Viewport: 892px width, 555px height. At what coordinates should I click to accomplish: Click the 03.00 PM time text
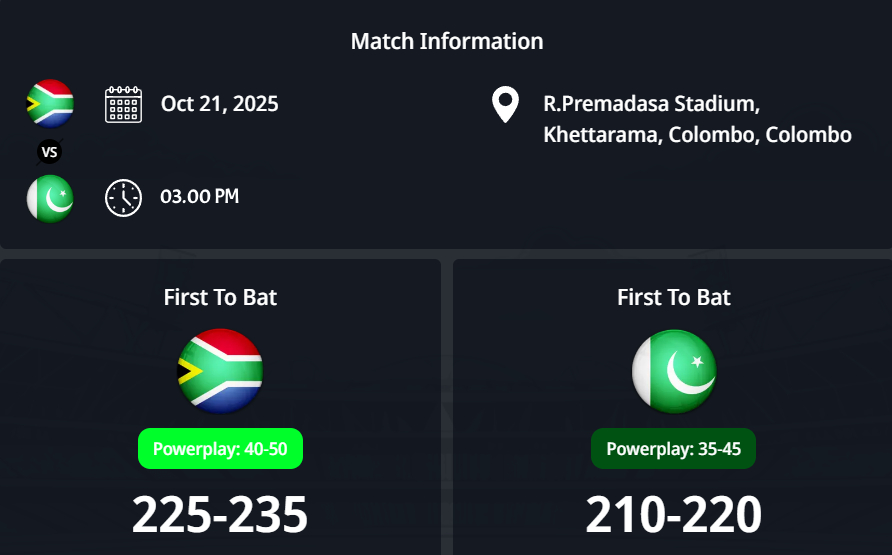[x=200, y=197]
